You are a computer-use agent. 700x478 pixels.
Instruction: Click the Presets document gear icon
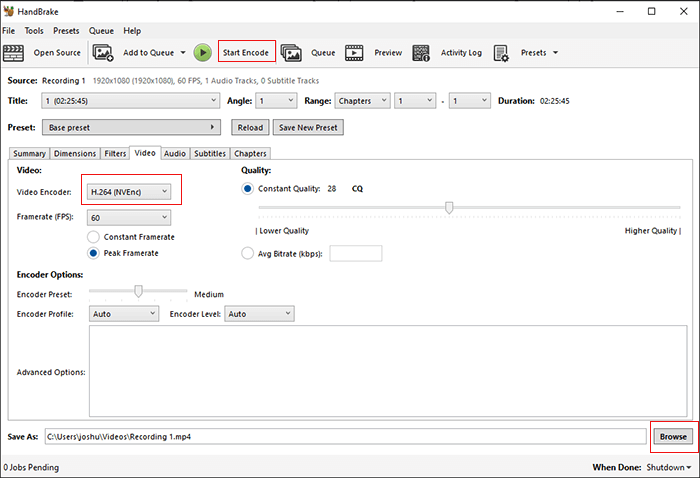pyautogui.click(x=501, y=53)
